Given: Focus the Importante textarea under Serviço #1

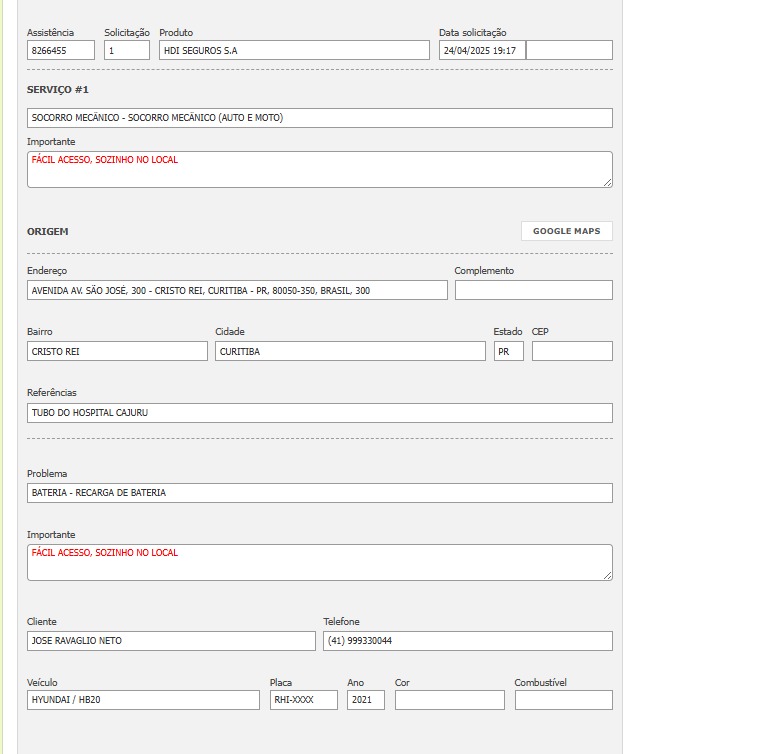Looking at the screenshot, I should 319,169.
